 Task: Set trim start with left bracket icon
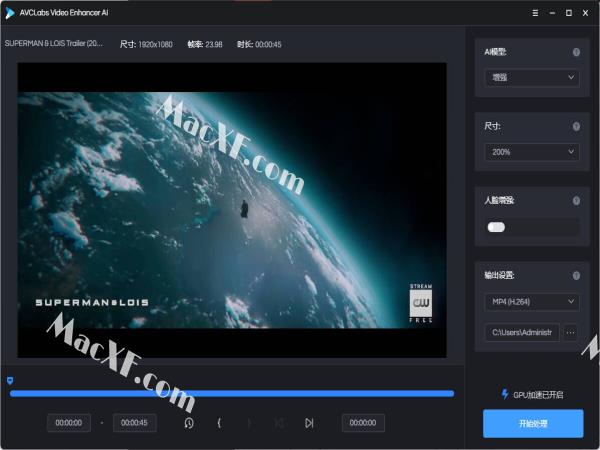point(219,423)
